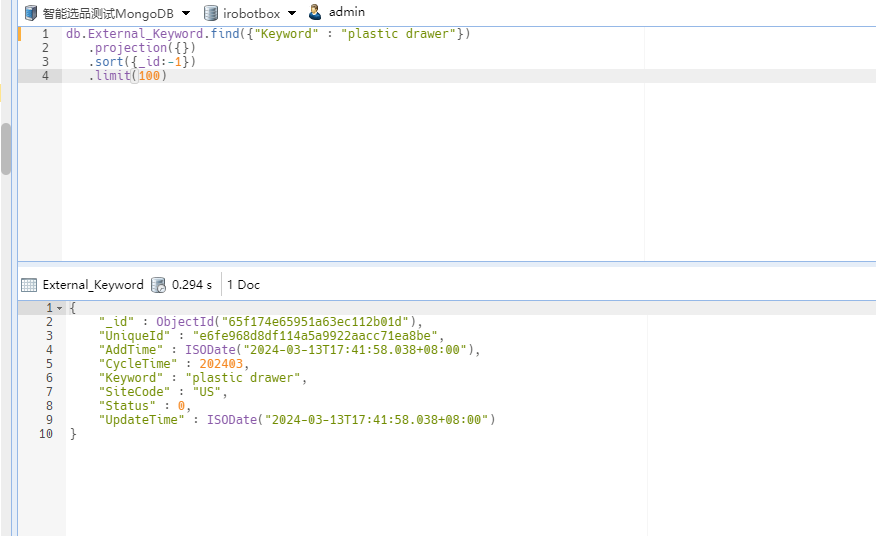
Task: Click the SiteCode "US" result line
Action: (163, 392)
